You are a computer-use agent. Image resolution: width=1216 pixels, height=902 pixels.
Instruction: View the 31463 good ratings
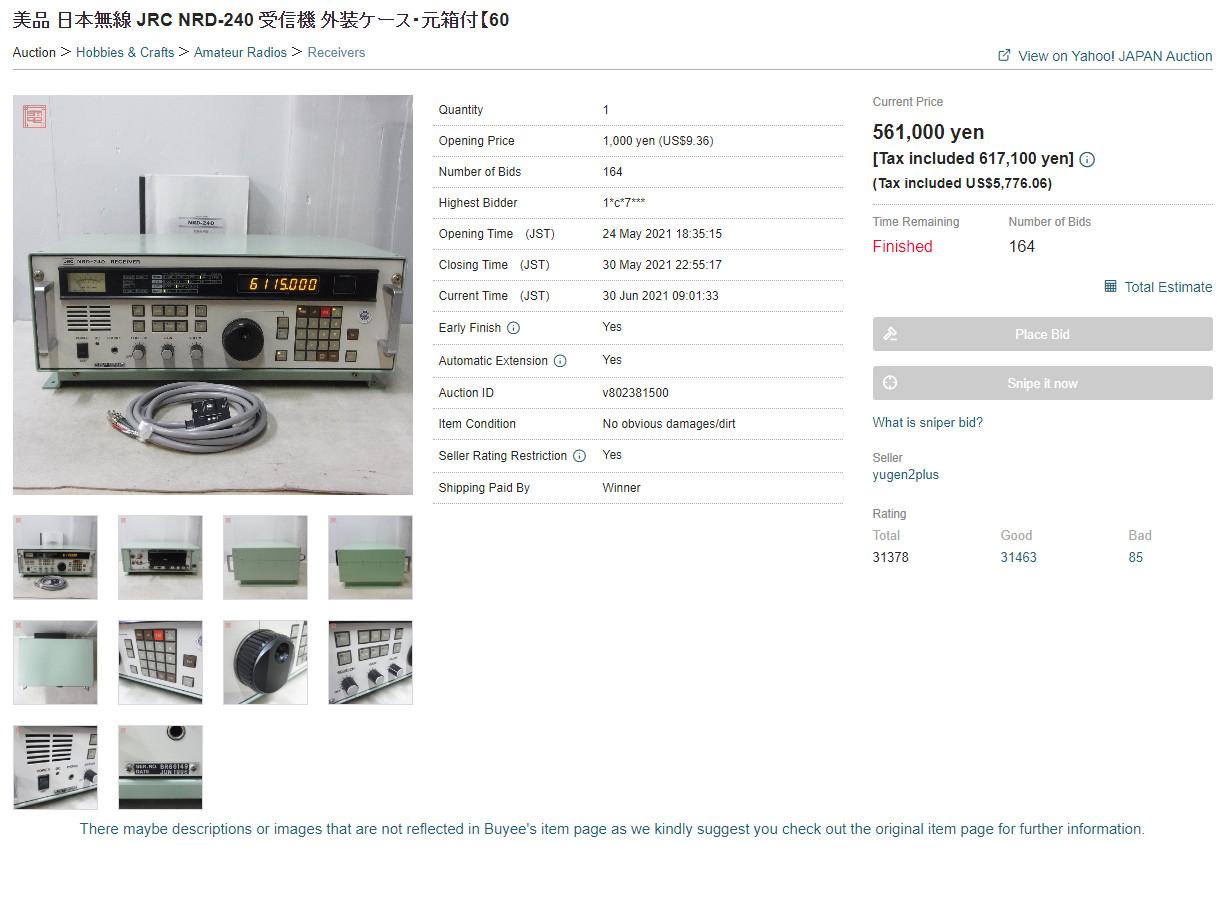point(1018,557)
